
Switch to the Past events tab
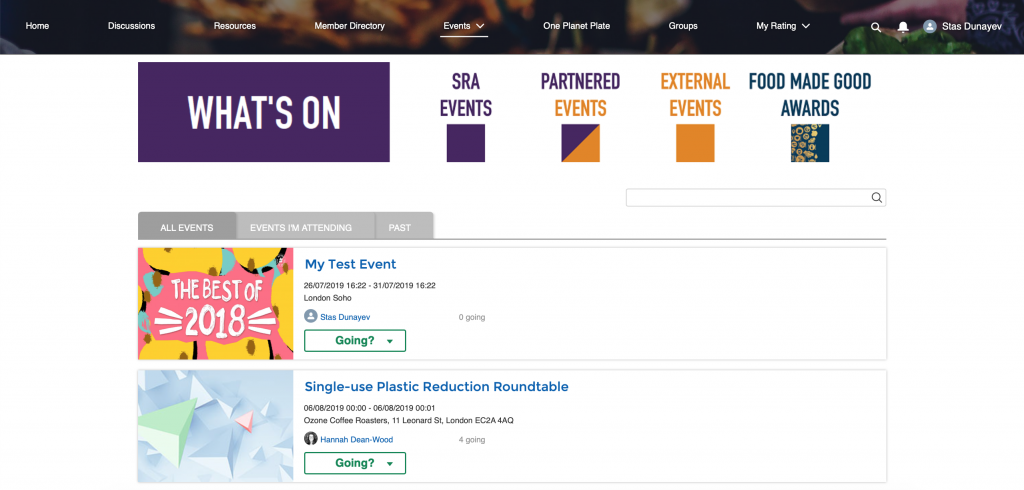coord(400,228)
